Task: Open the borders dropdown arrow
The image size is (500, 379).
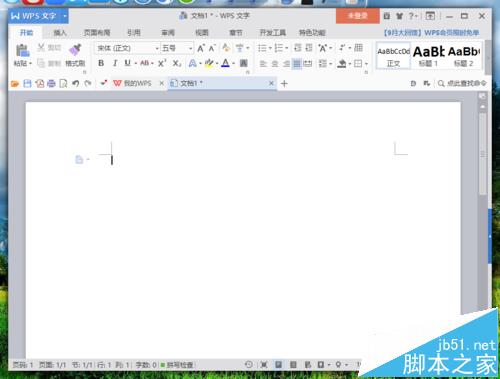Action: click(366, 64)
